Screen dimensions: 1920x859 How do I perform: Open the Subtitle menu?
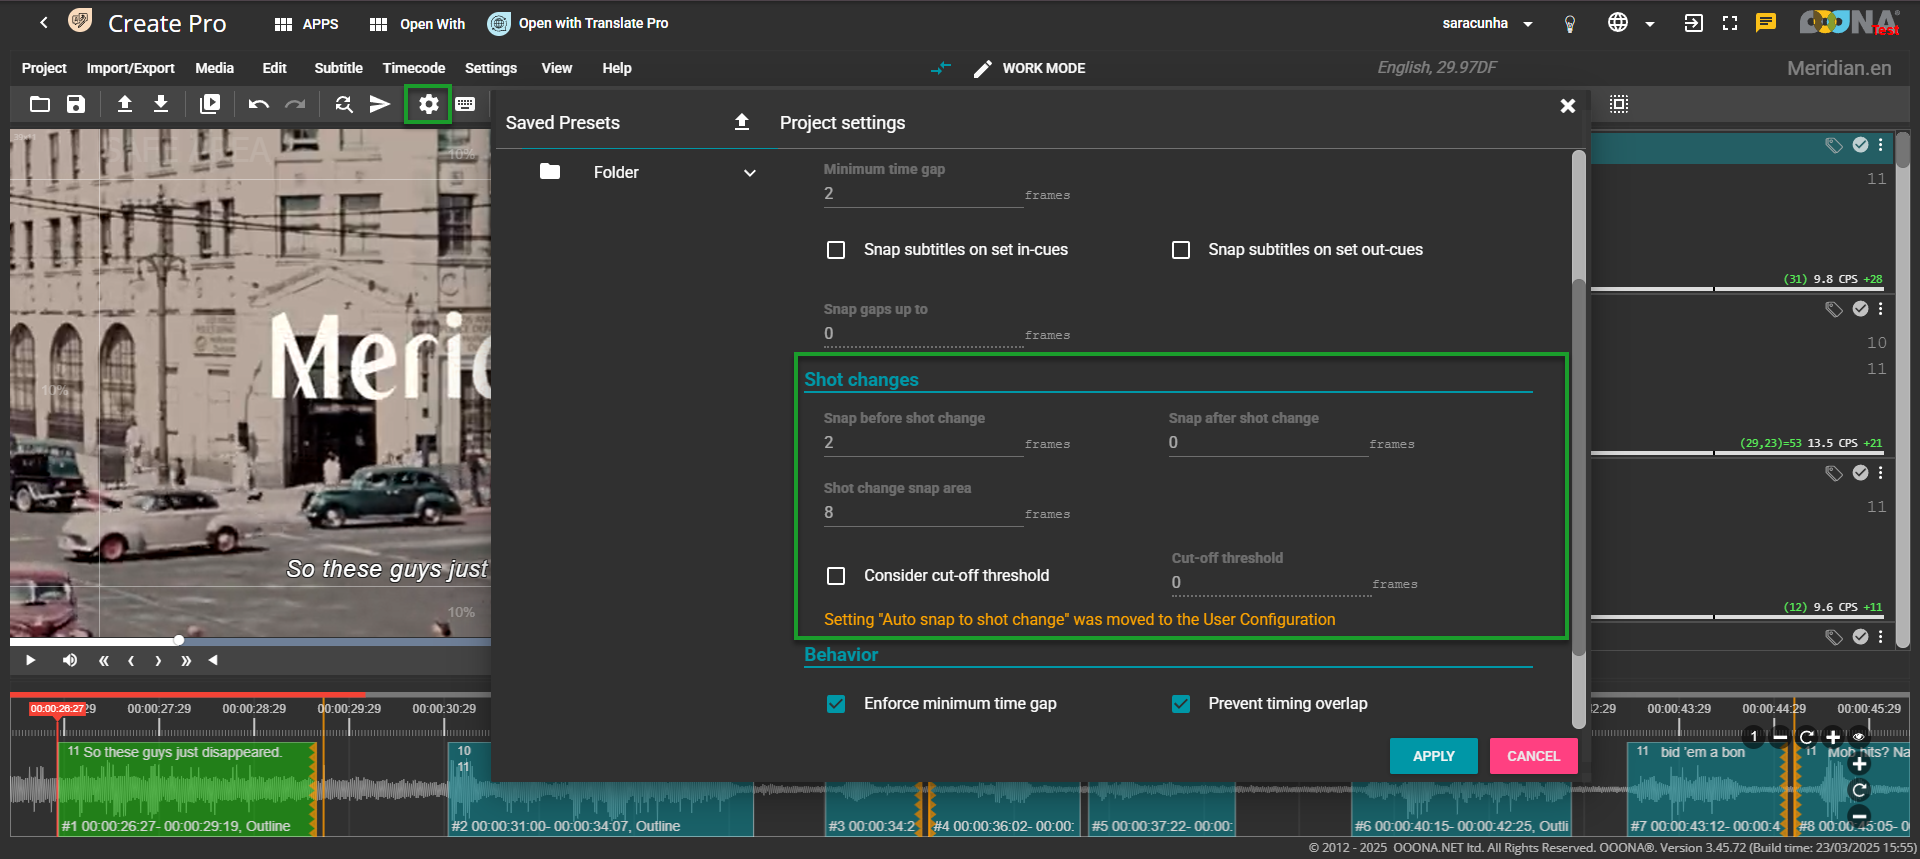(x=338, y=68)
